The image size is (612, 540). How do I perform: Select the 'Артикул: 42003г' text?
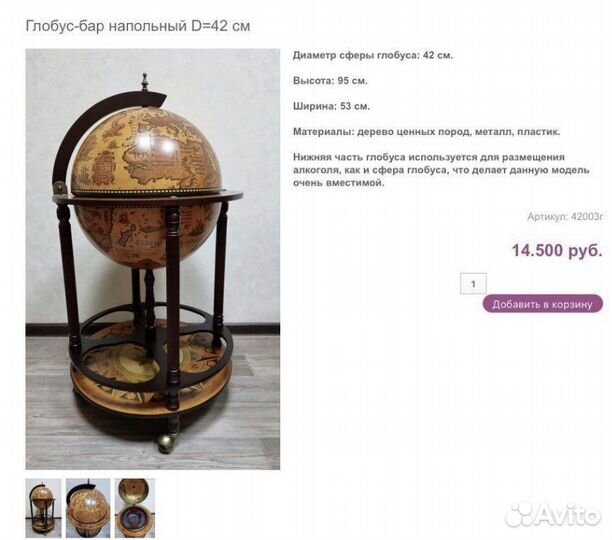(x=565, y=217)
